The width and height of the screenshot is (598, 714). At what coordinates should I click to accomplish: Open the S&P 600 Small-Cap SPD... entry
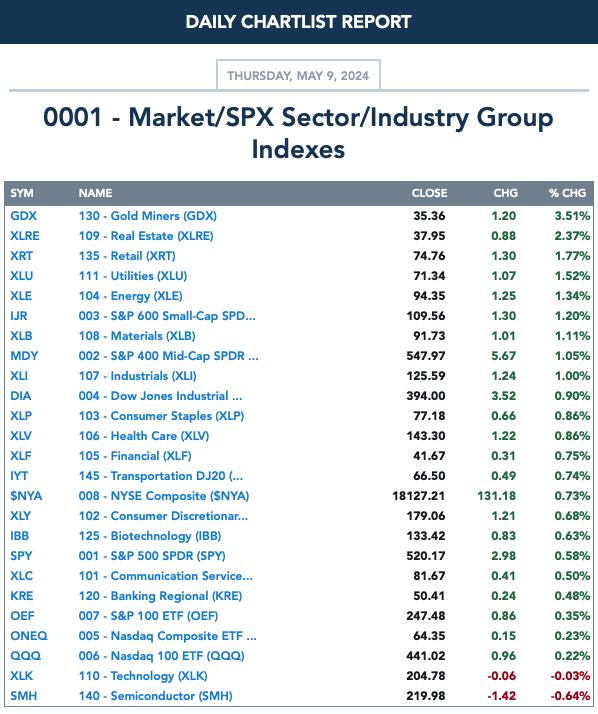[167, 316]
